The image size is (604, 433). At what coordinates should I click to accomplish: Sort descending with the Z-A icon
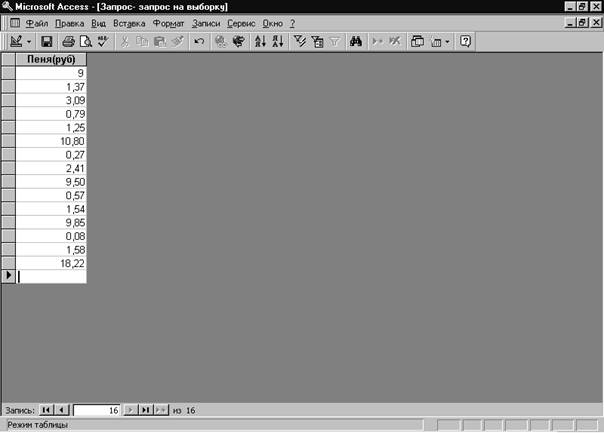(x=278, y=41)
